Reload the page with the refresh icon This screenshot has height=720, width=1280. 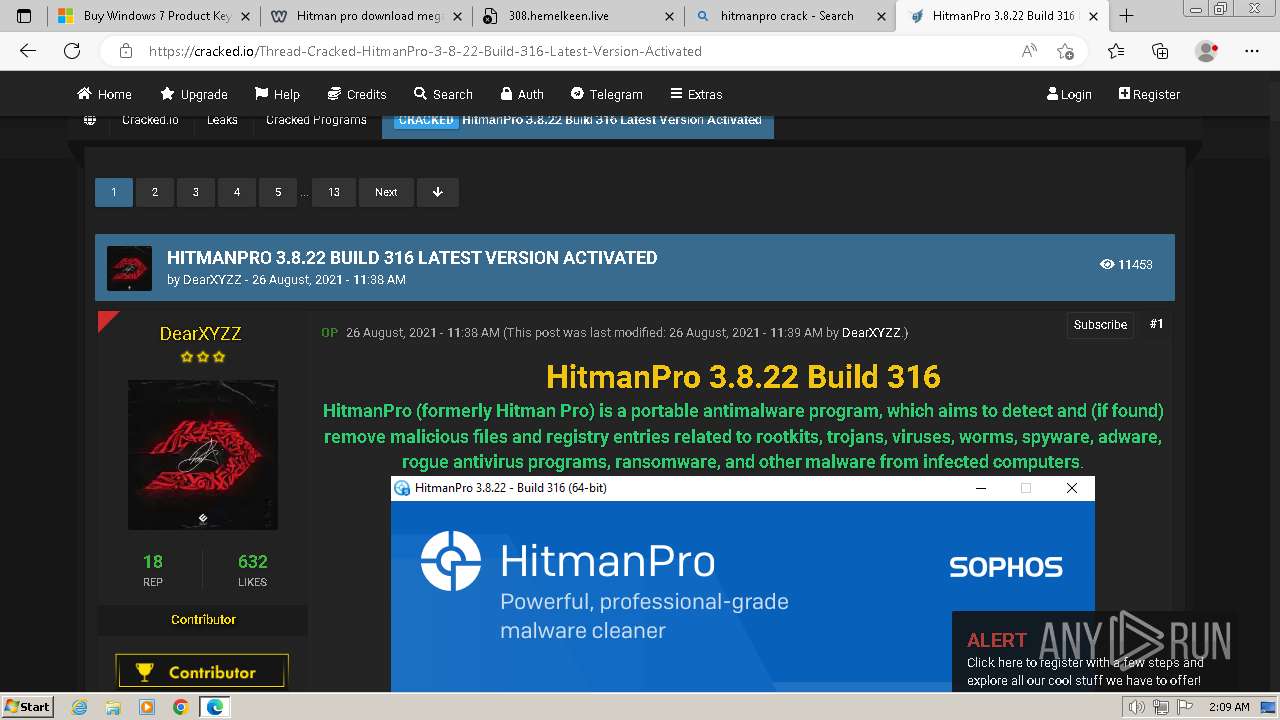pyautogui.click(x=72, y=51)
